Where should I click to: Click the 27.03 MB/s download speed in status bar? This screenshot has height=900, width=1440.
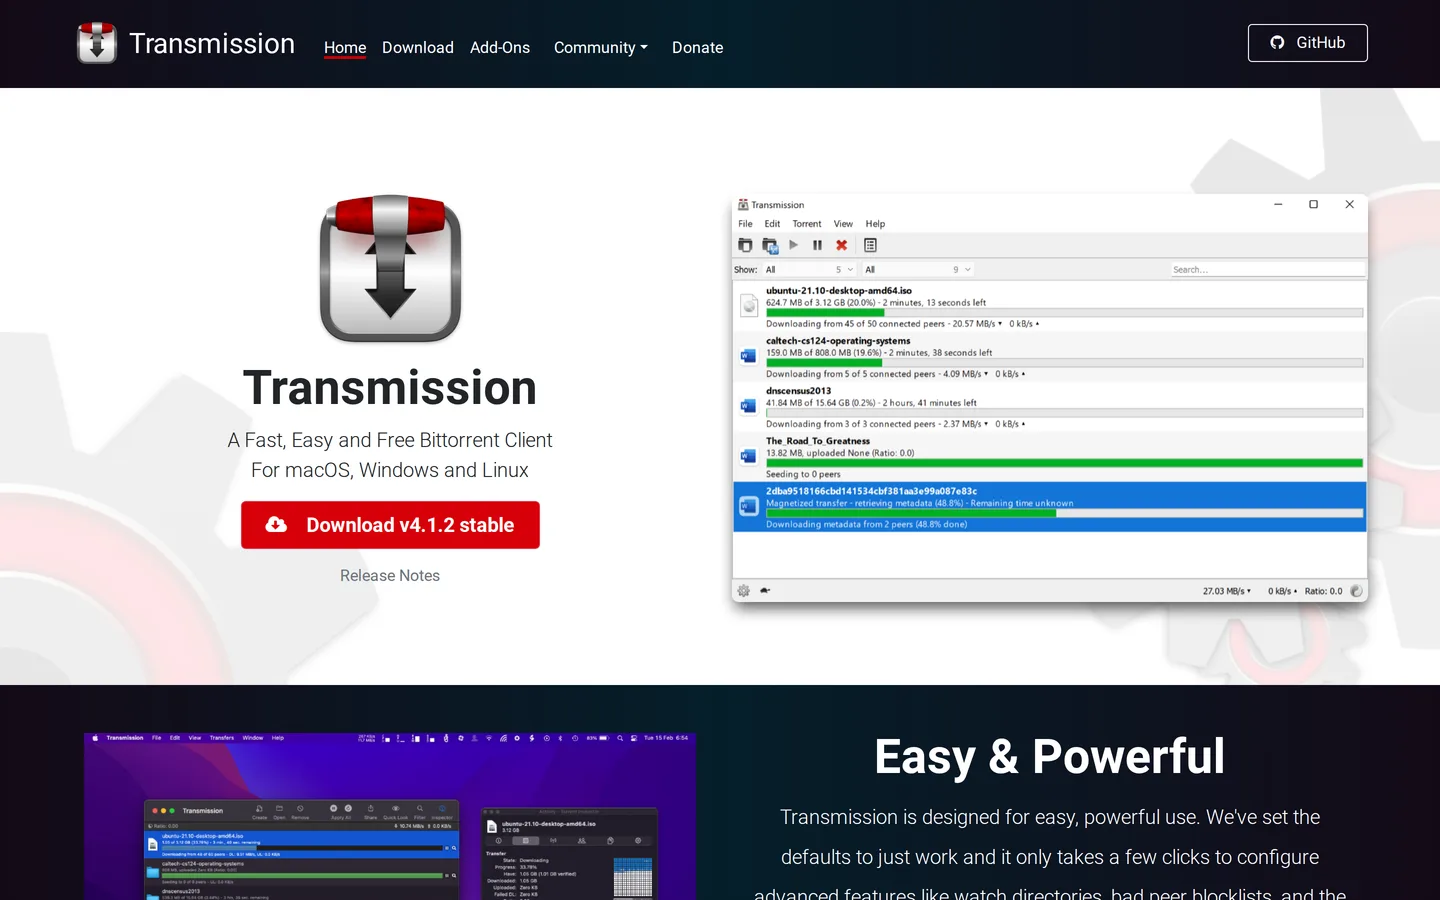1226,591
